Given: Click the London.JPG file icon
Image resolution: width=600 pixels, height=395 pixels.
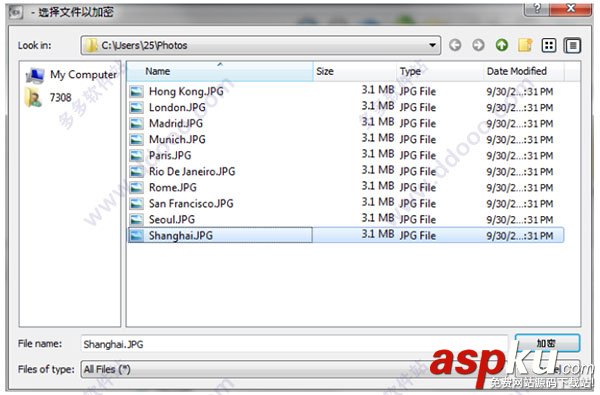Looking at the screenshot, I should coord(137,108).
